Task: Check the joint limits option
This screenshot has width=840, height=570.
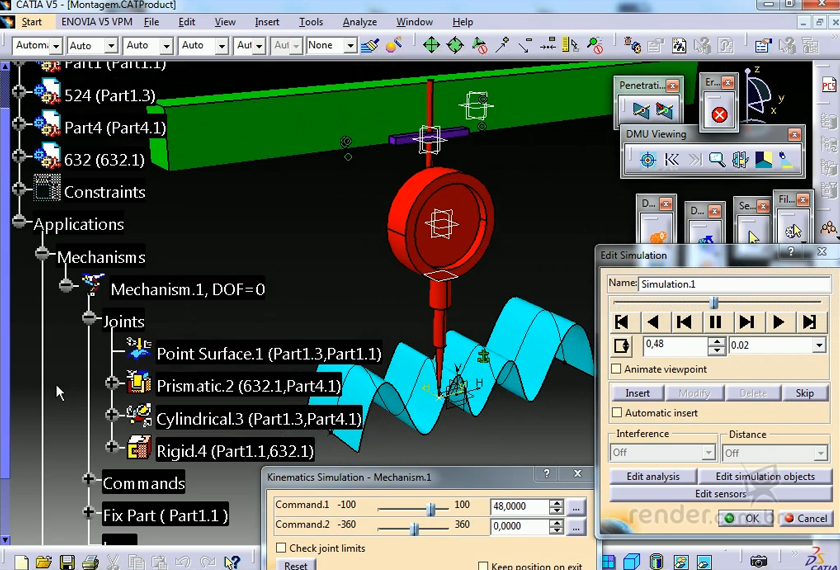Action: pyautogui.click(x=281, y=548)
